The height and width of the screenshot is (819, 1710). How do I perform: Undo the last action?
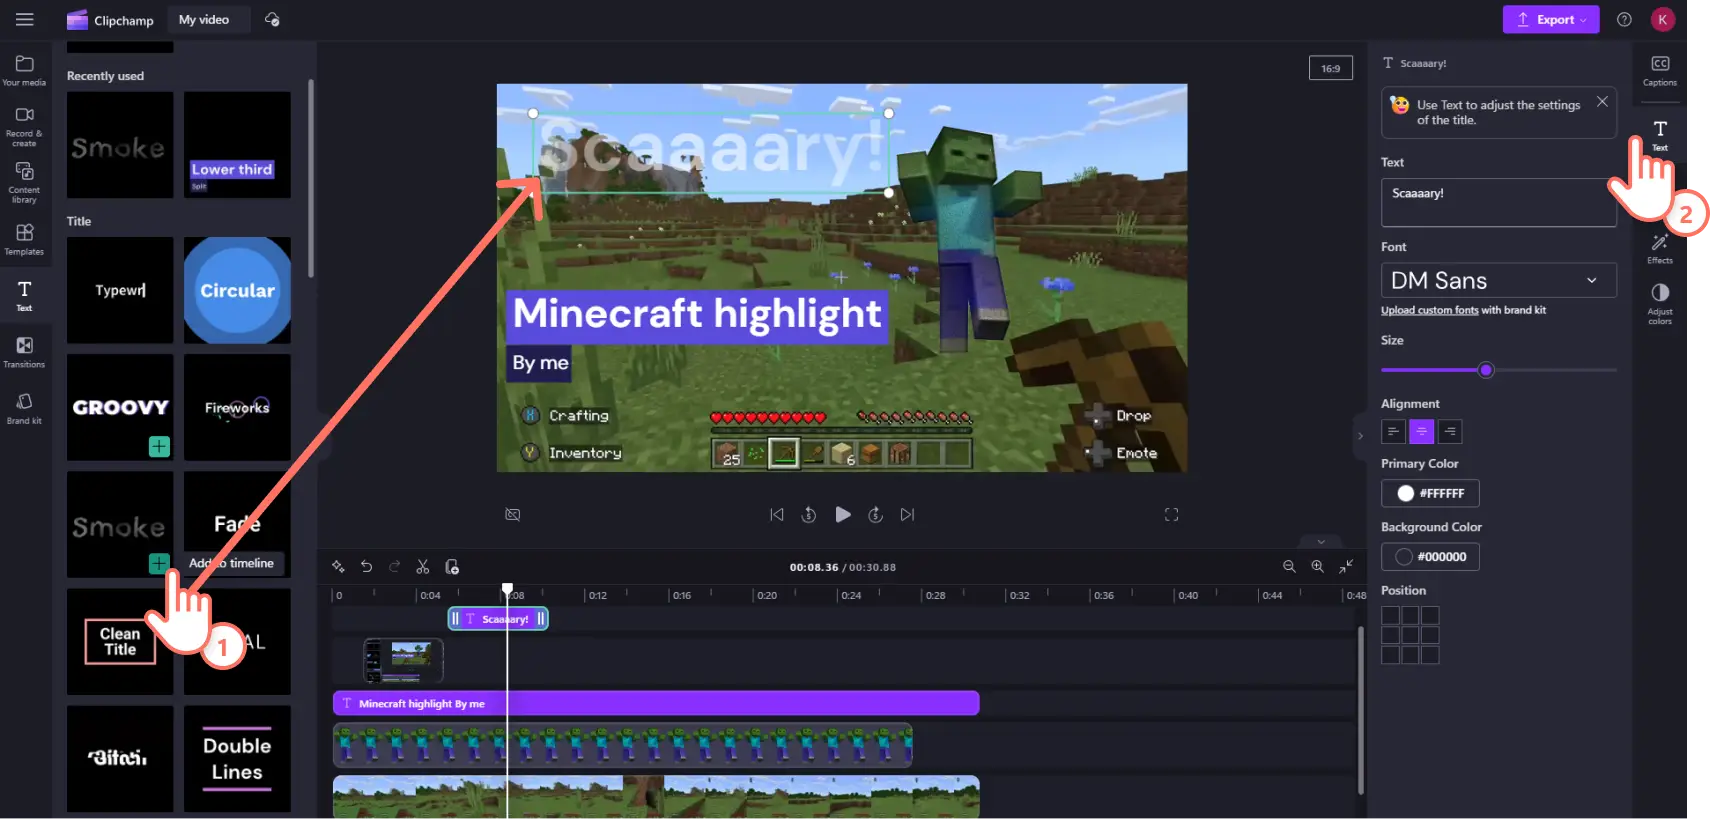[x=366, y=567]
